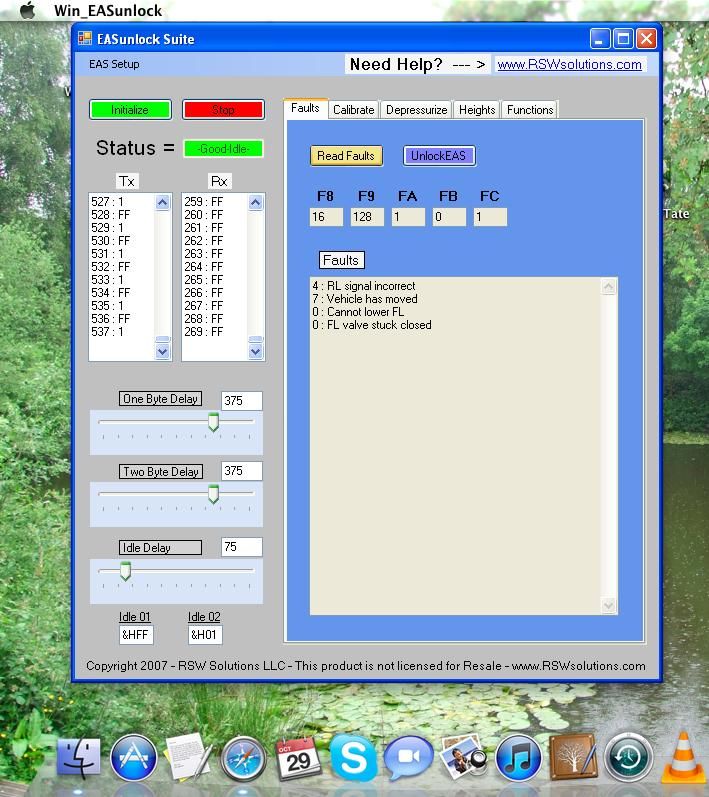
Task: Select Tx row '527 : 1'
Action: (x=107, y=202)
